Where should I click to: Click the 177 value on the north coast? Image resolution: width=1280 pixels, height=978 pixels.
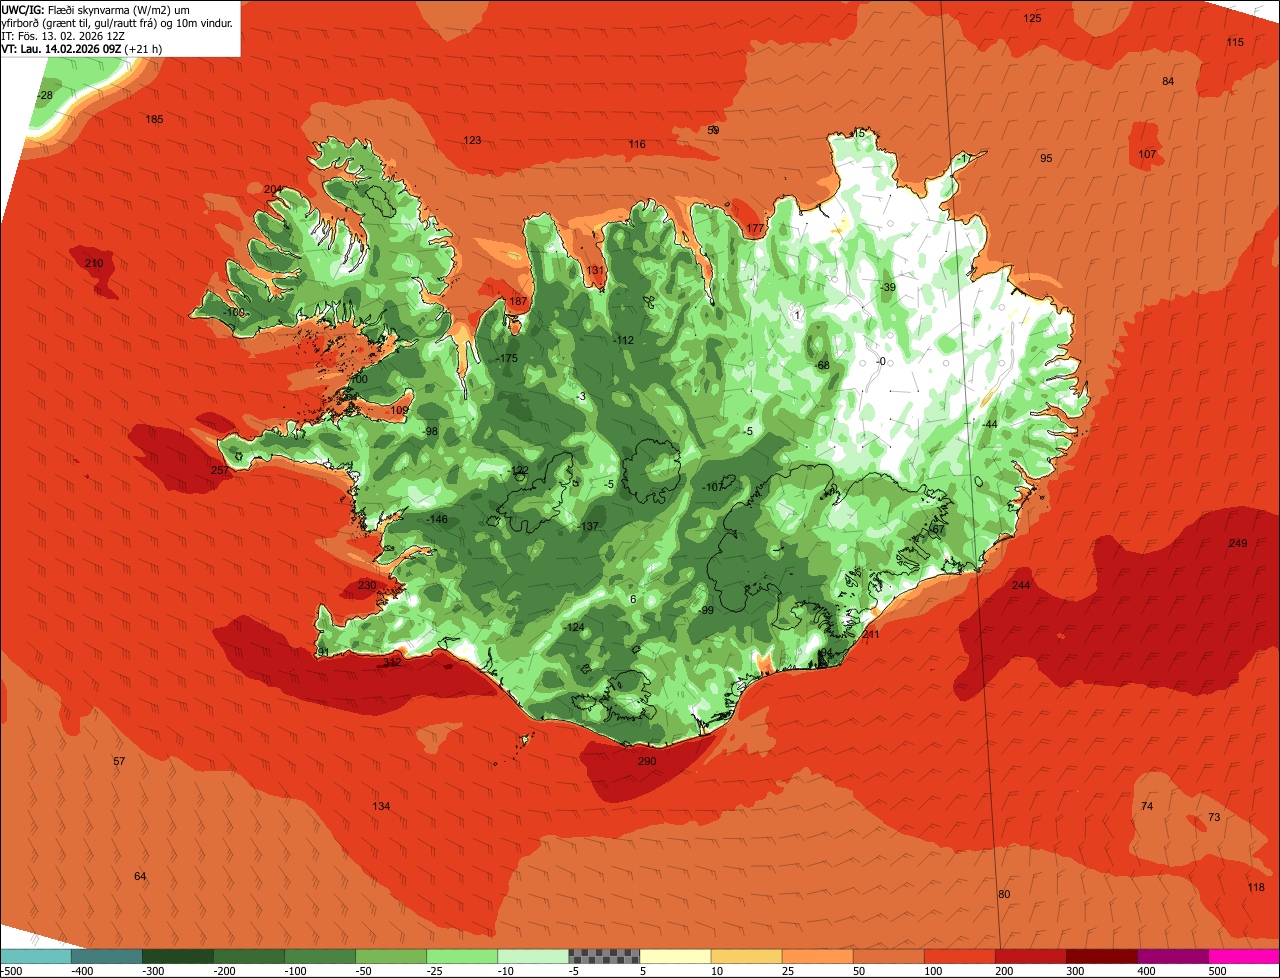[755, 229]
